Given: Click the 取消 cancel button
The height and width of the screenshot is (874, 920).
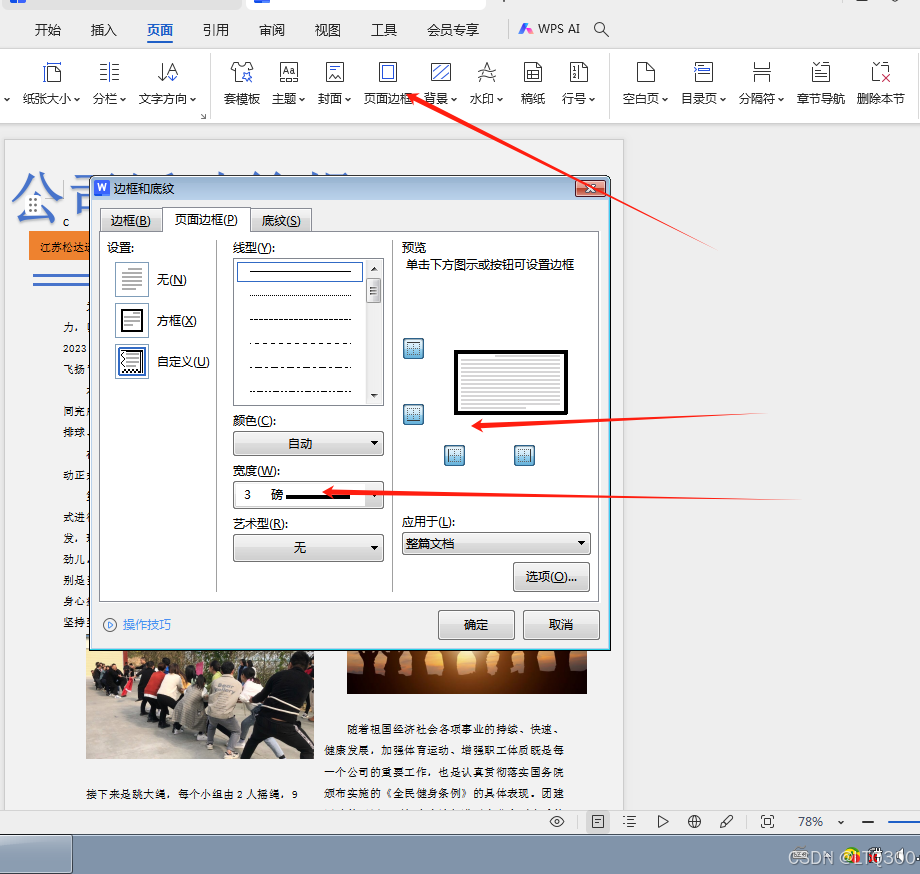Looking at the screenshot, I should coord(561,625).
